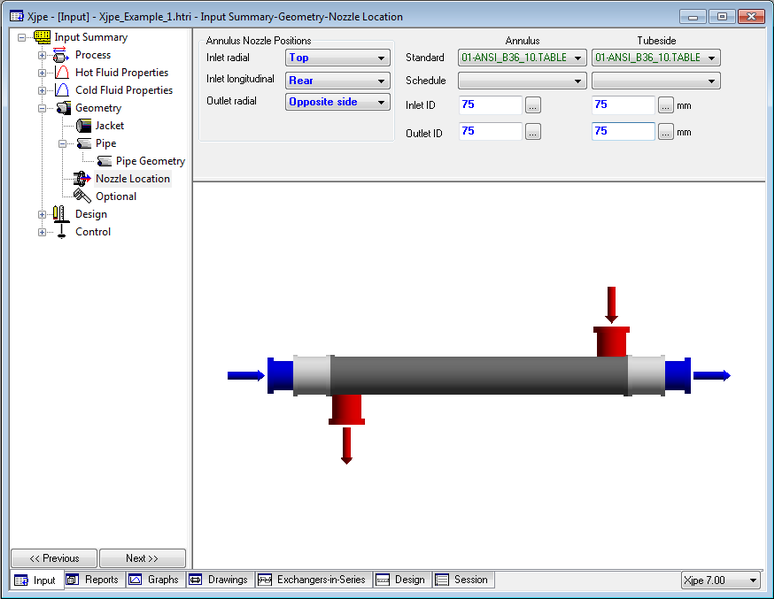This screenshot has height=599, width=774.
Task: Click the Cold Fluid Properties icon
Action: click(63, 91)
